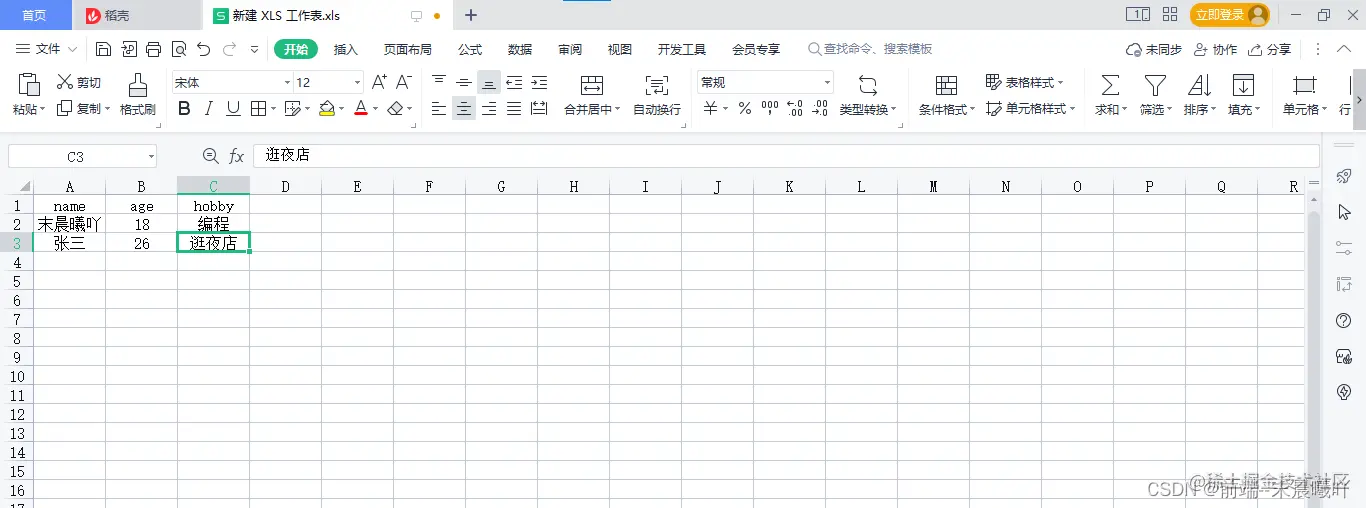Screen dimensions: 1366x508
Task: Switch to the 页面布局 (Page Layout) tab
Action: click(x=408, y=49)
